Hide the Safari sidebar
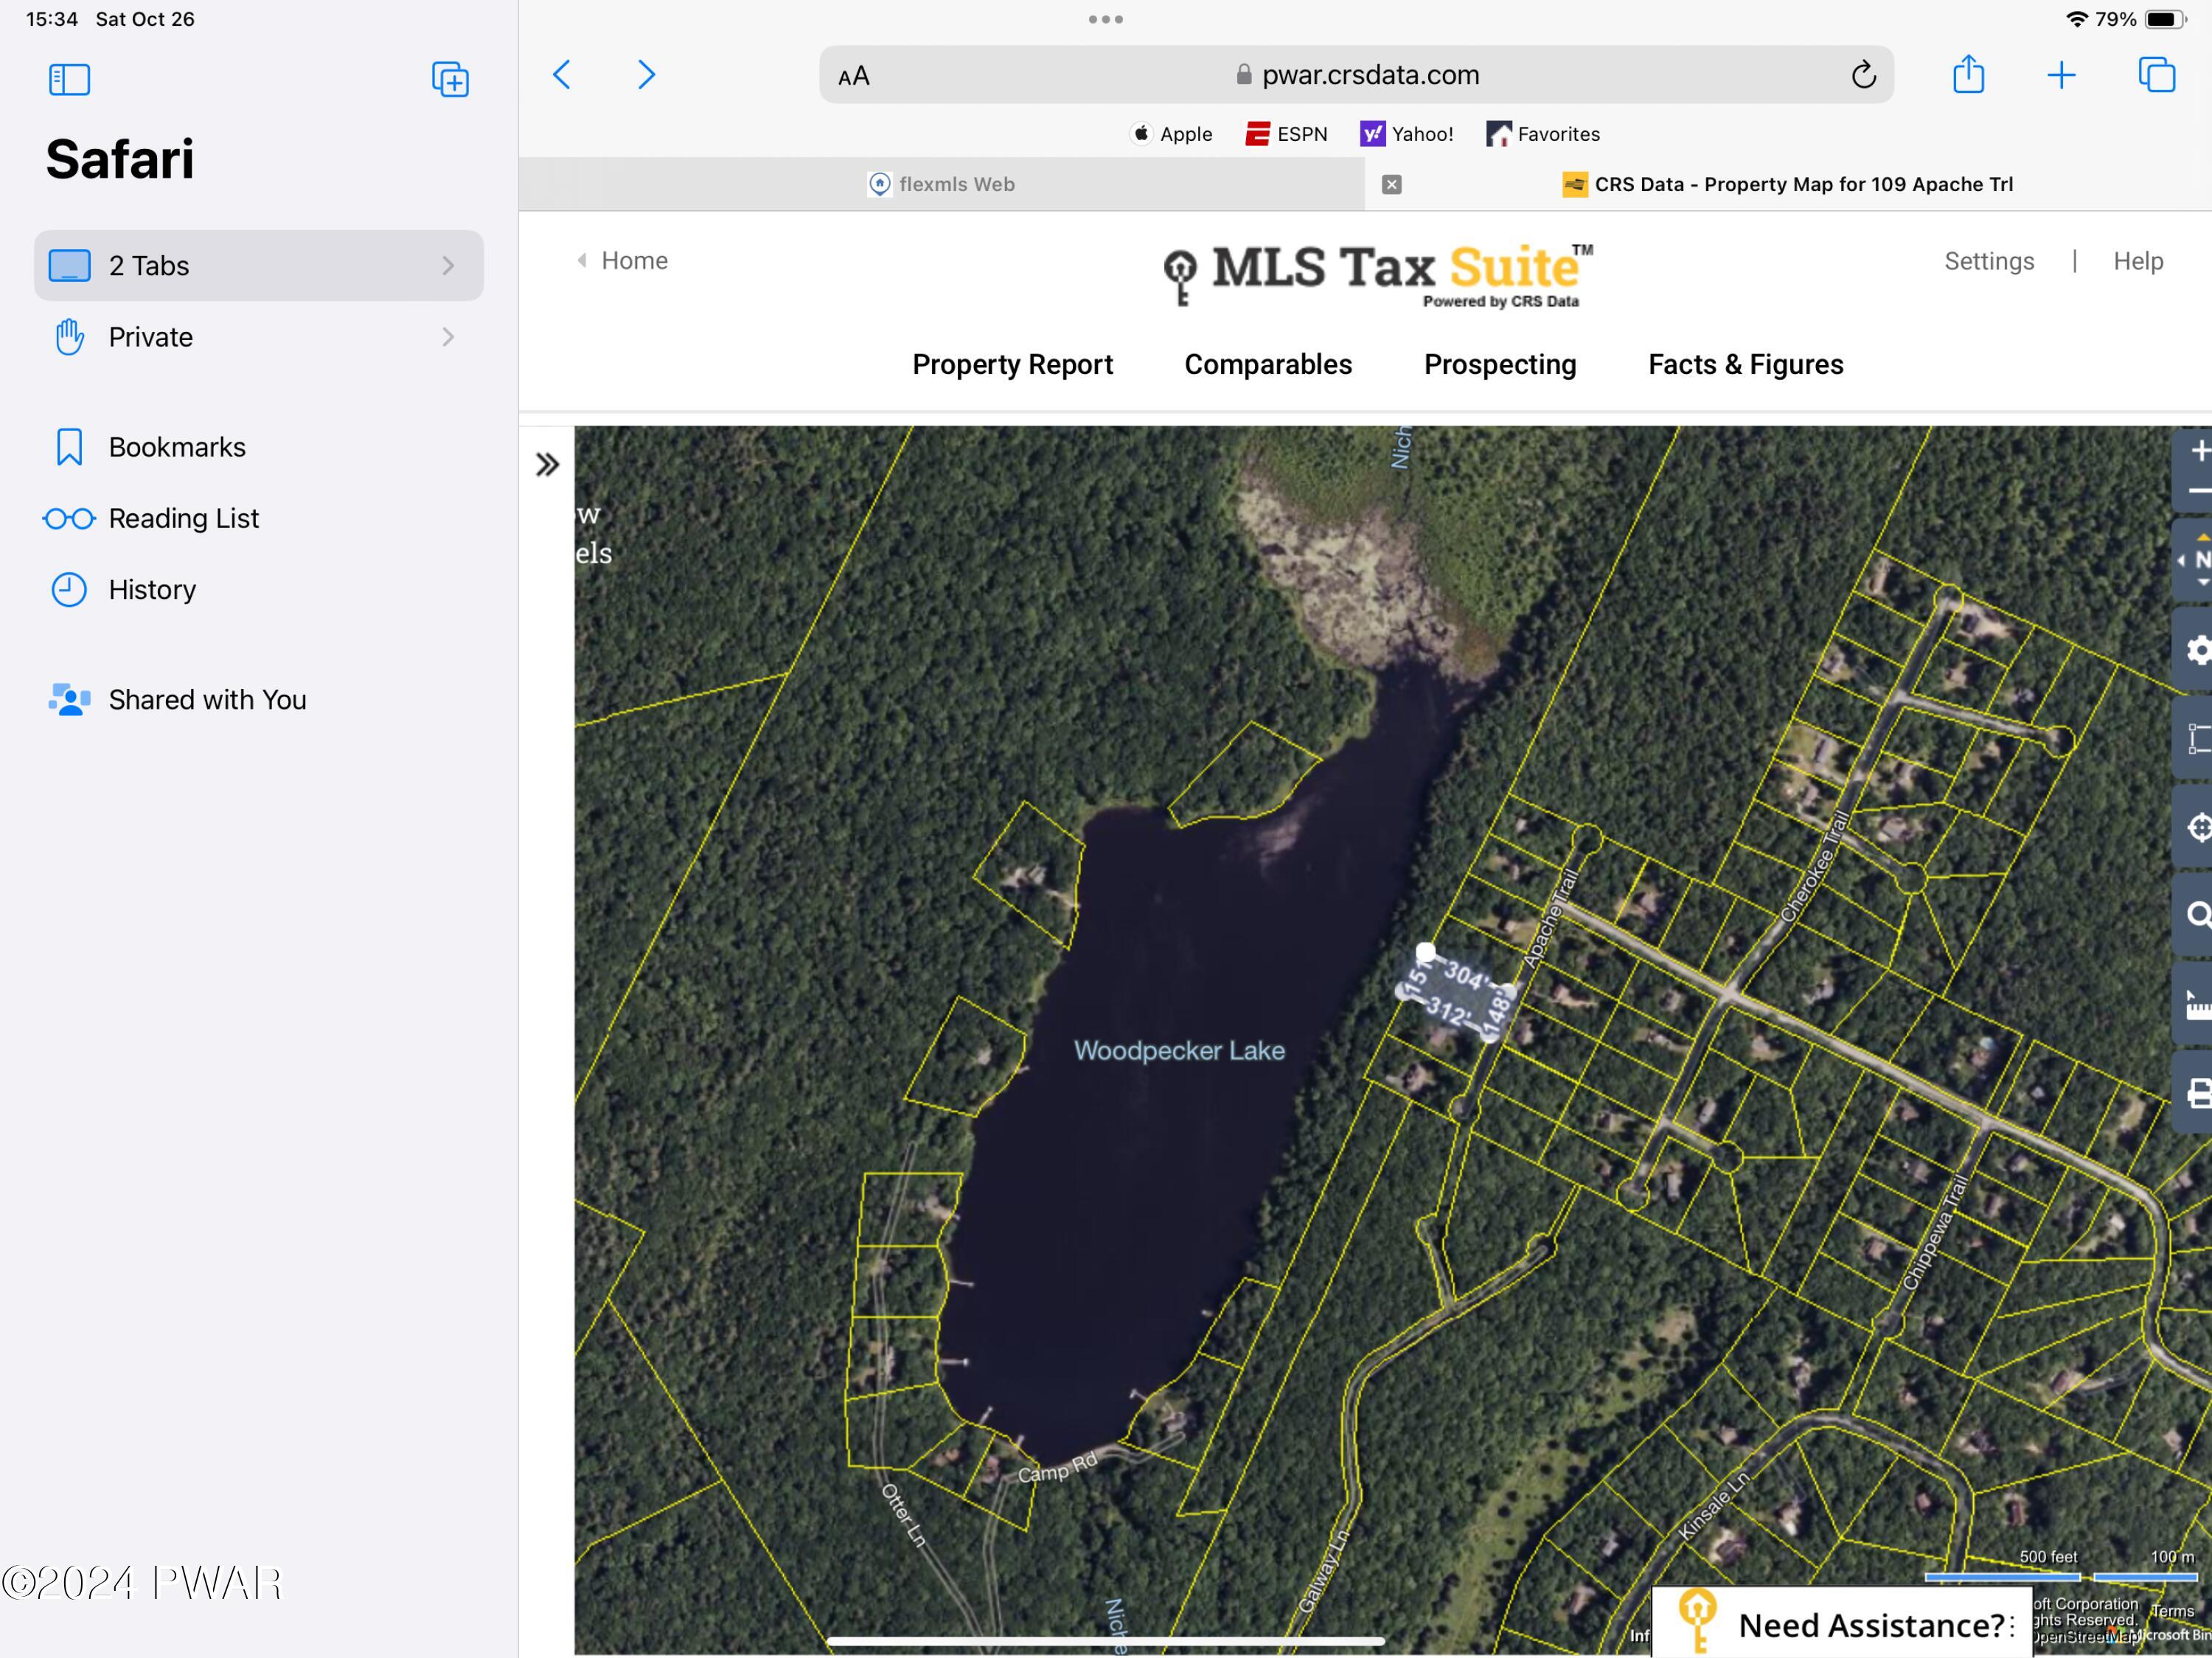 tap(69, 79)
